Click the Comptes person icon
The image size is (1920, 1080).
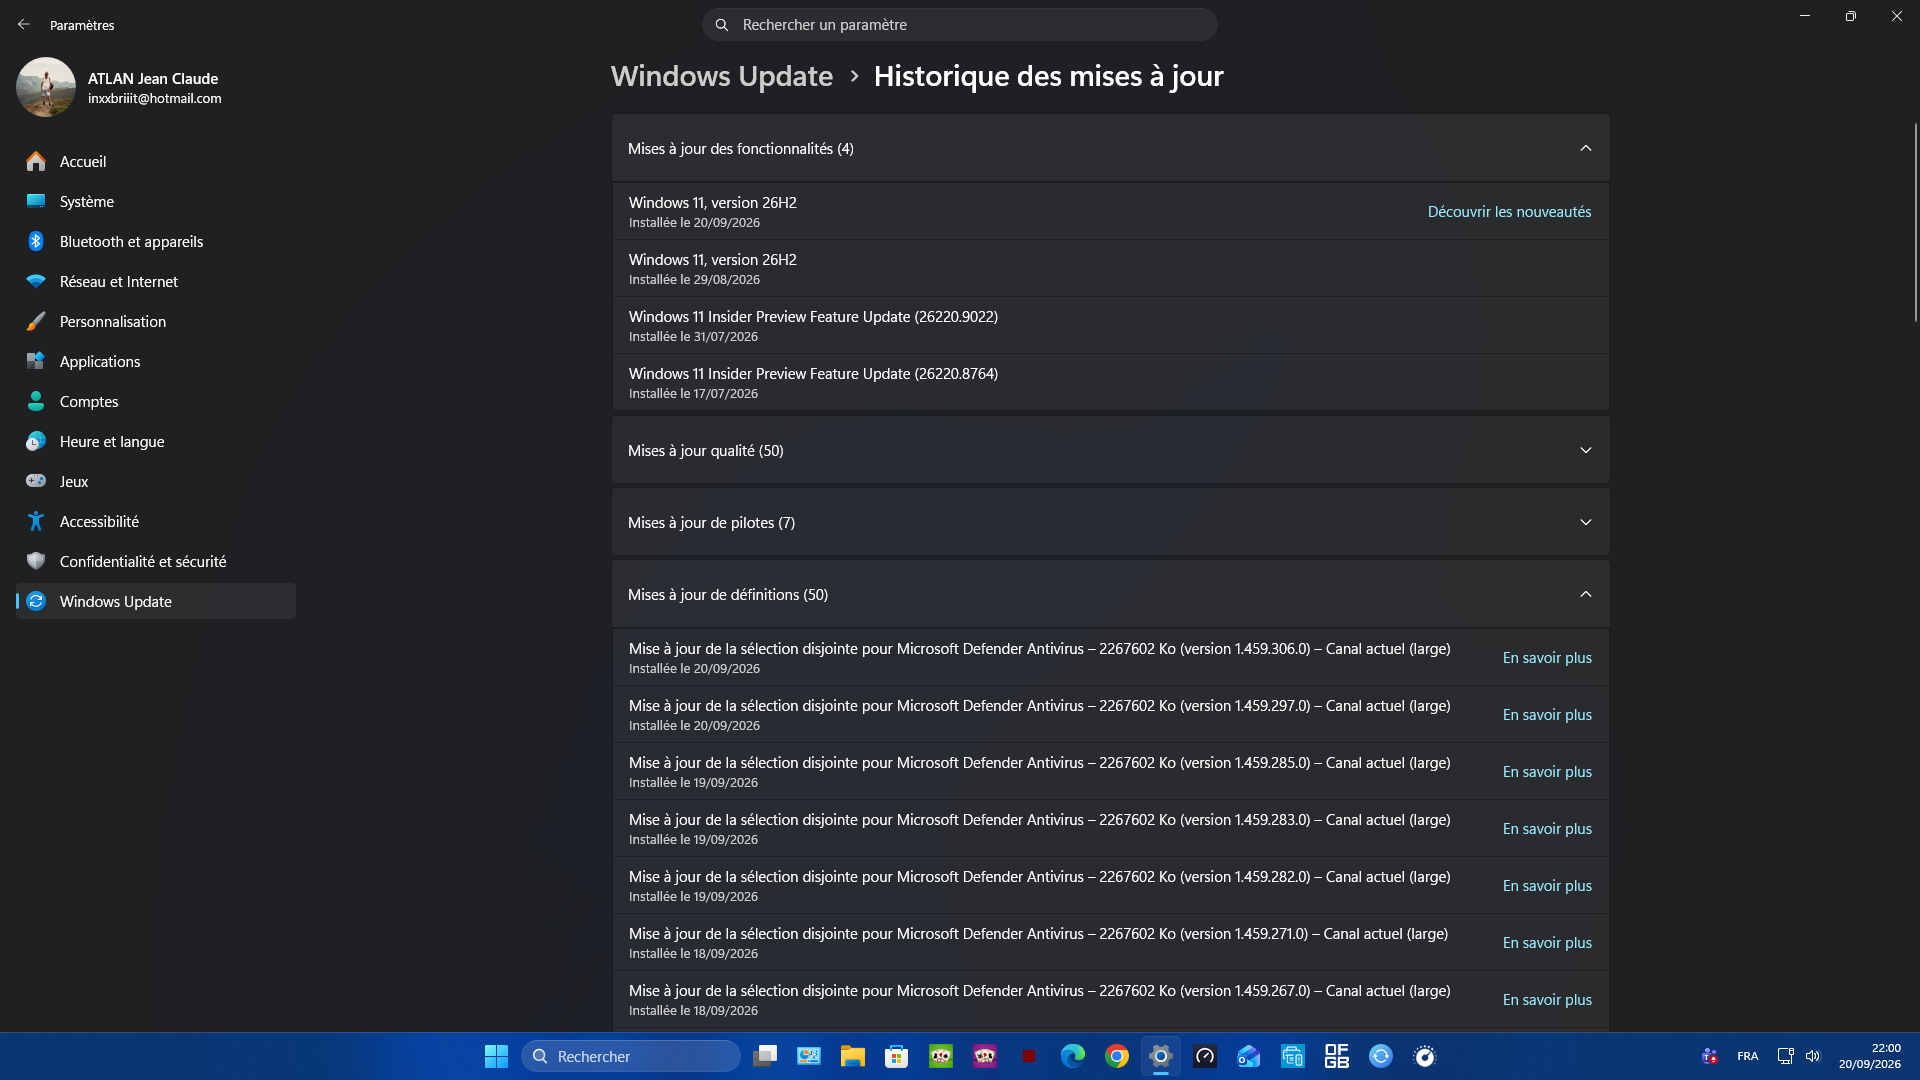pyautogui.click(x=36, y=401)
